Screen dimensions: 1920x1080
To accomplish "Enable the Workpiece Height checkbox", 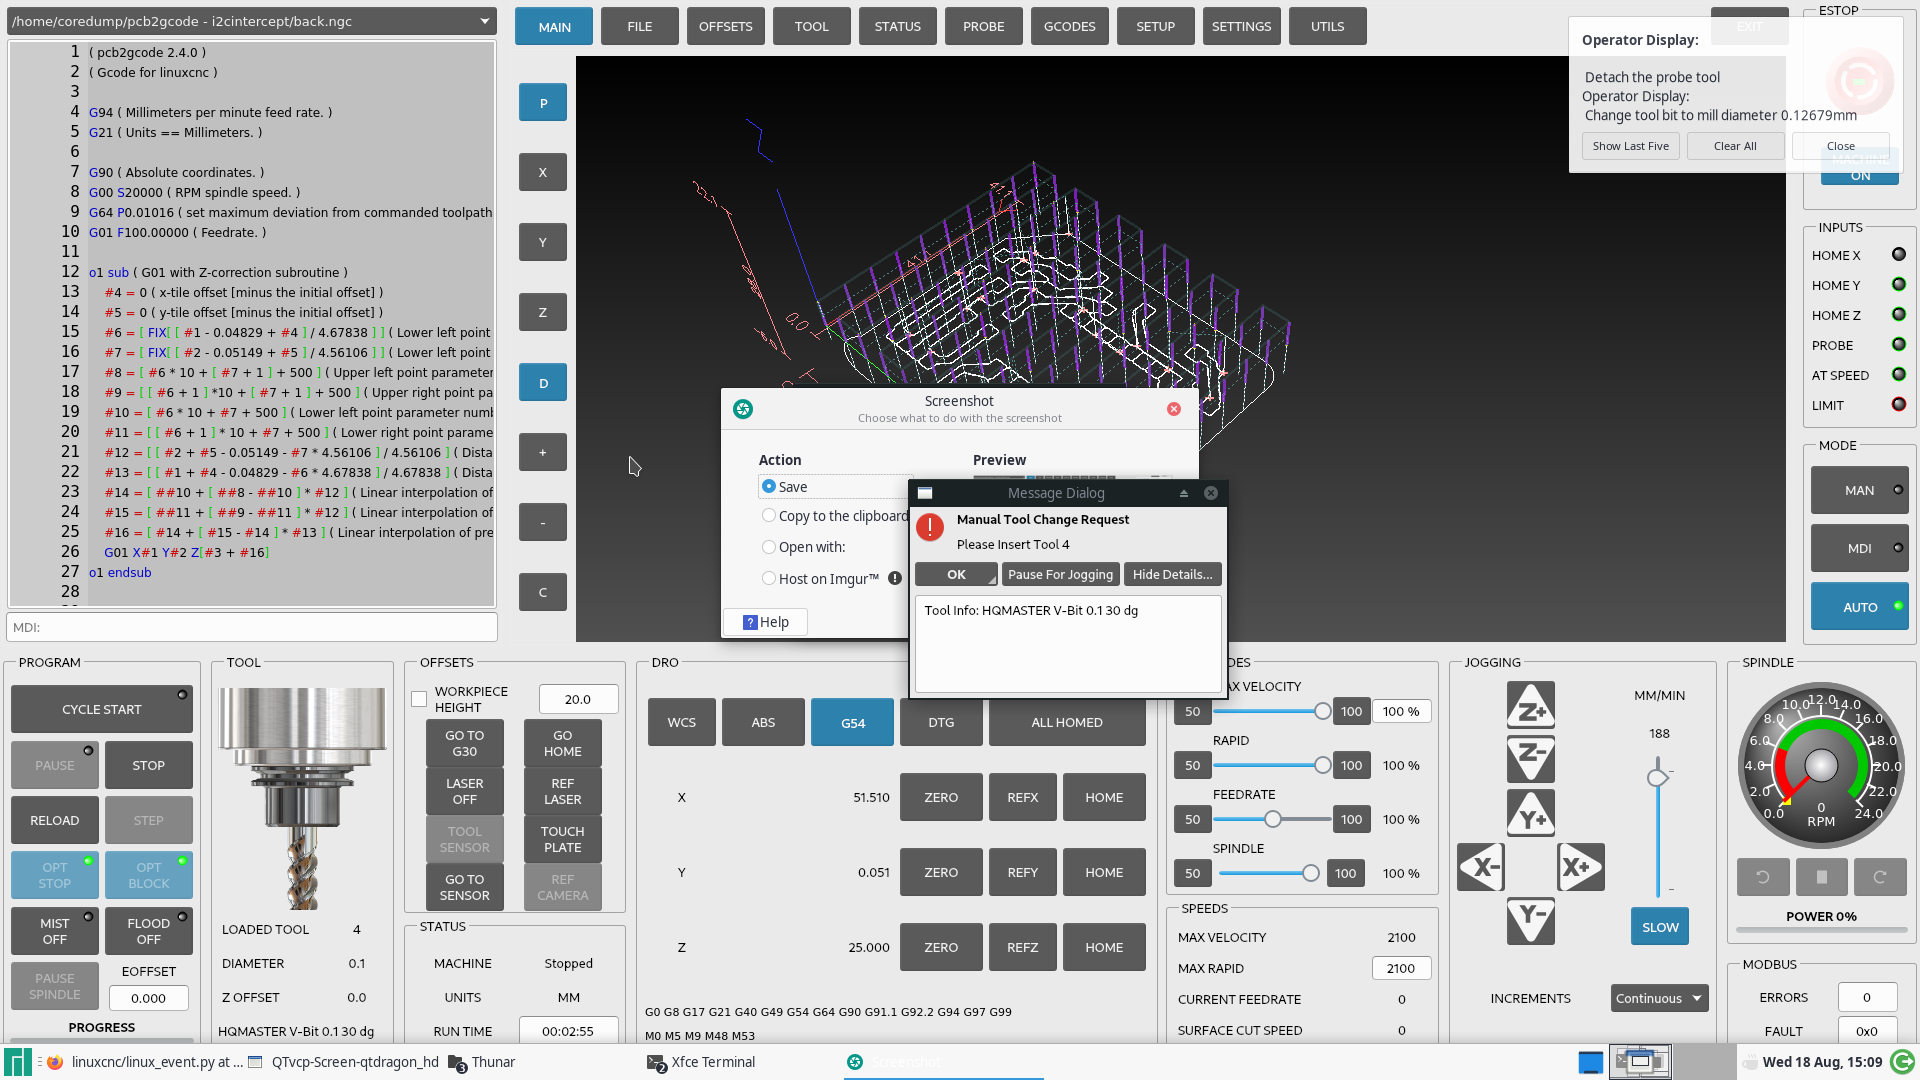I will pyautogui.click(x=419, y=699).
